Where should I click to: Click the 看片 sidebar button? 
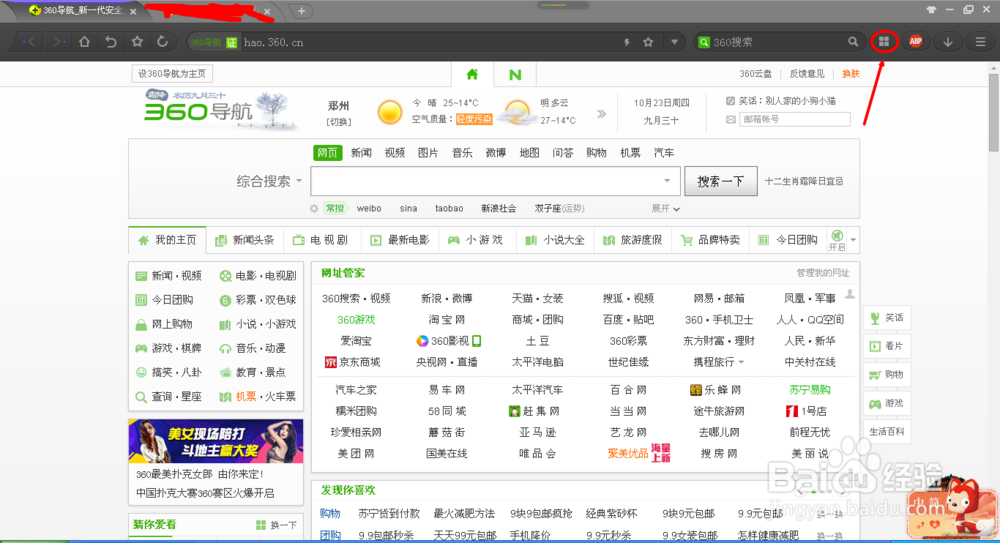click(887, 346)
